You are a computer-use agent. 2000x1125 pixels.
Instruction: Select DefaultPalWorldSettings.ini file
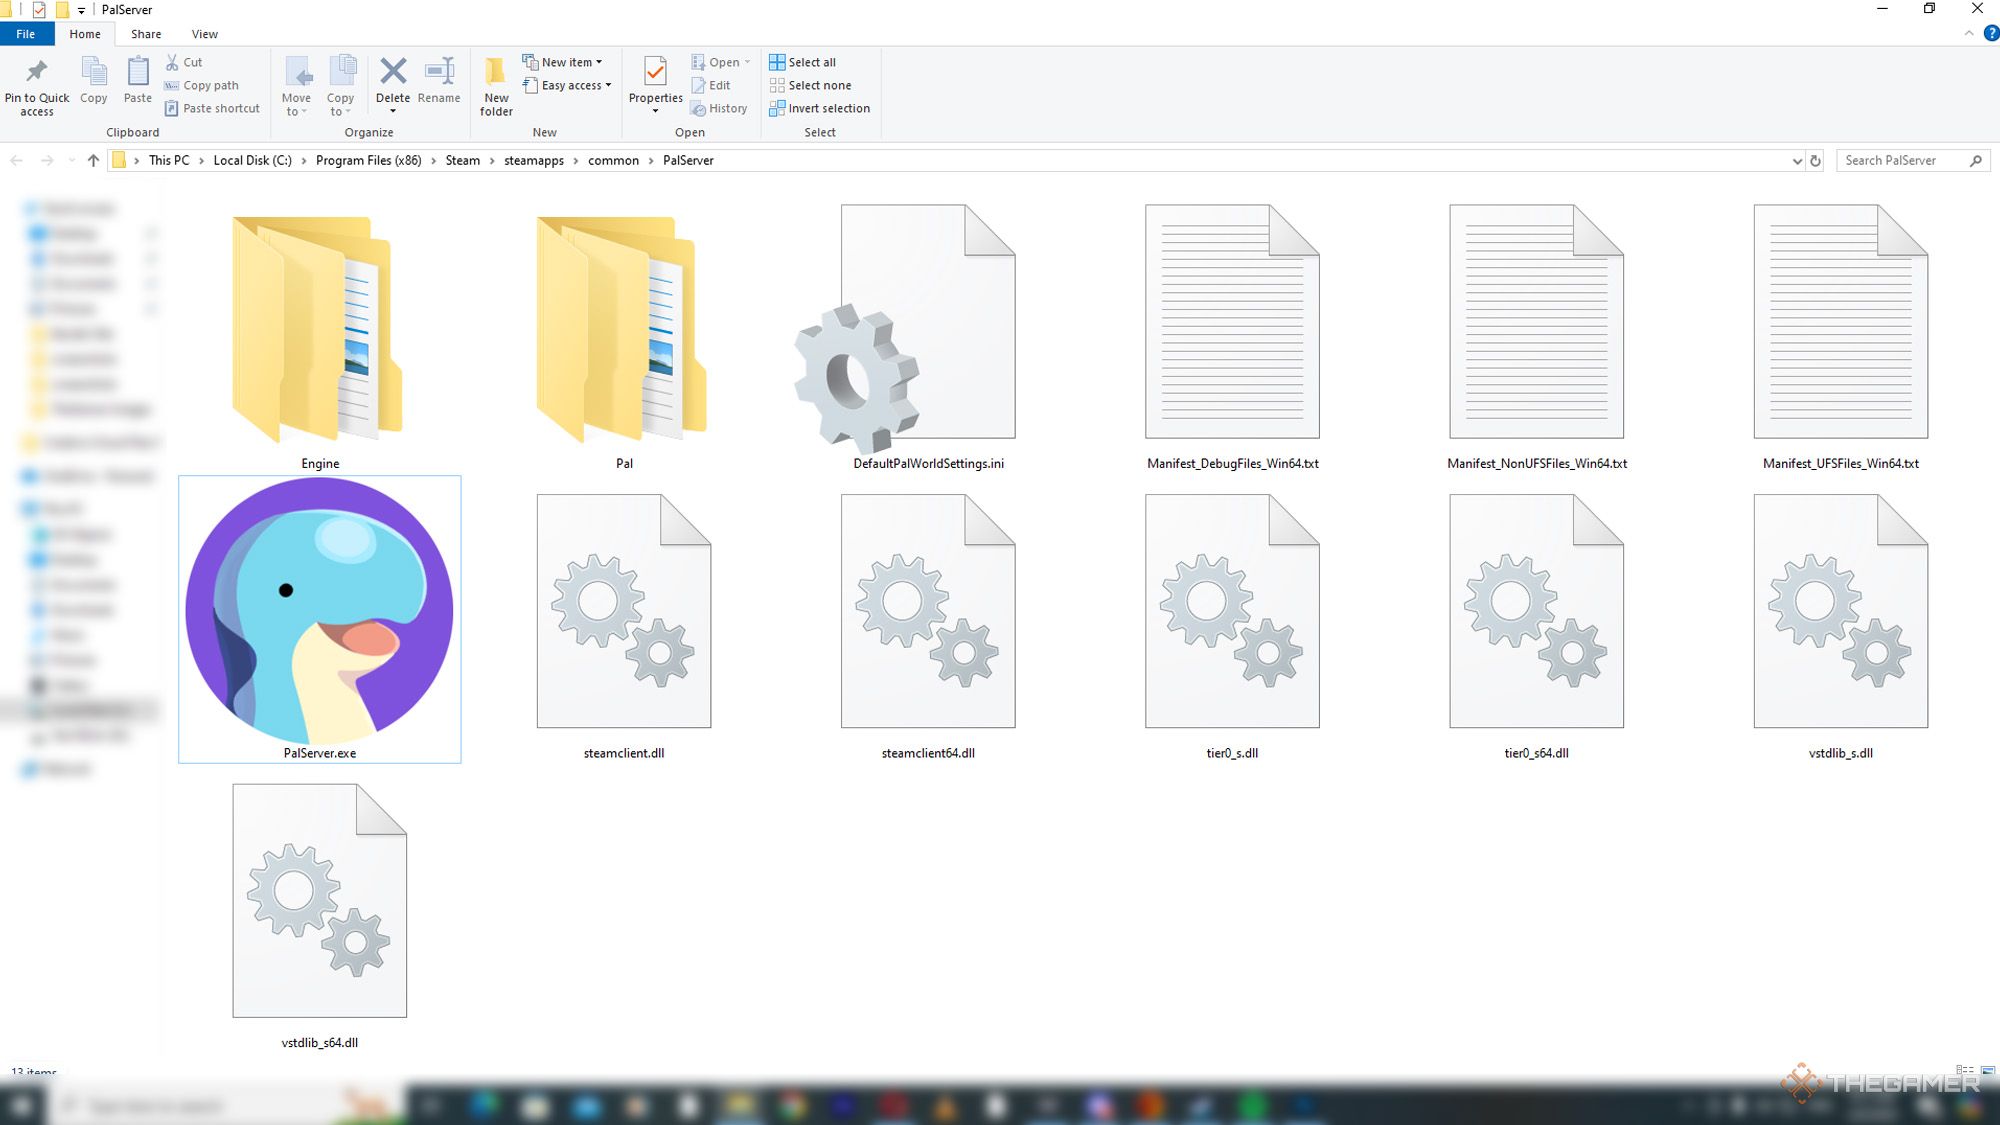click(x=928, y=338)
